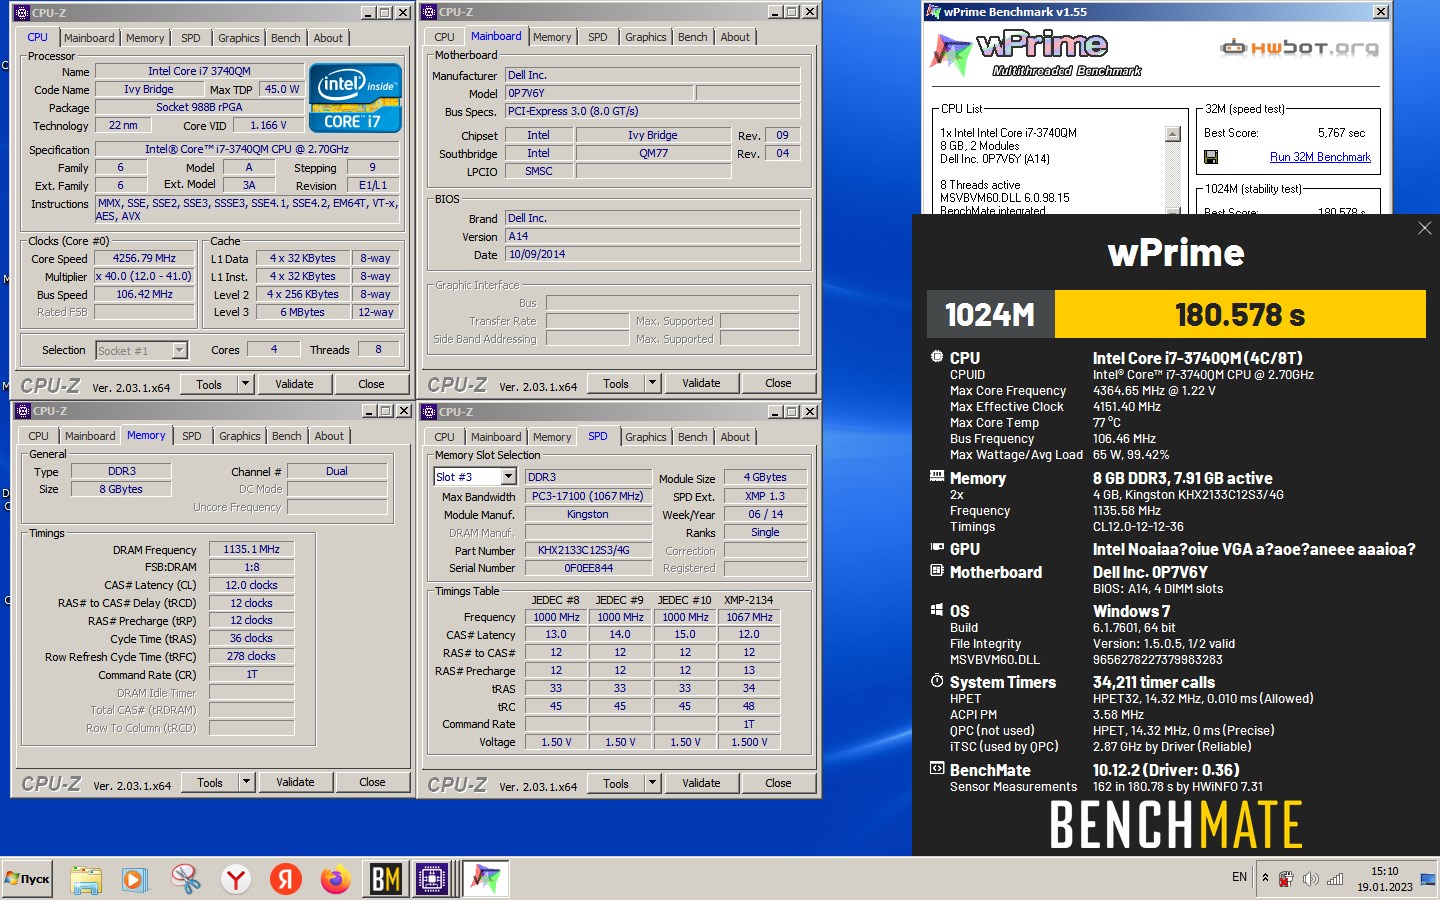
Task: Click CPU-Z title icon in Memory window
Action: (22, 411)
